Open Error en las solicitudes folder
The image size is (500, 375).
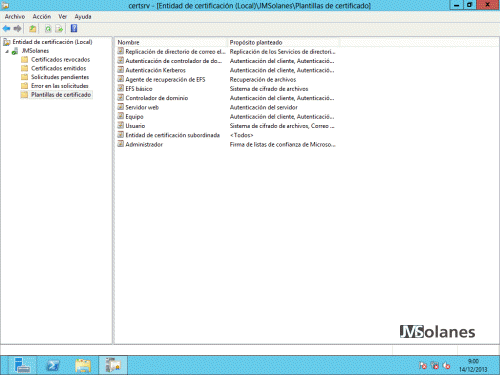point(60,86)
